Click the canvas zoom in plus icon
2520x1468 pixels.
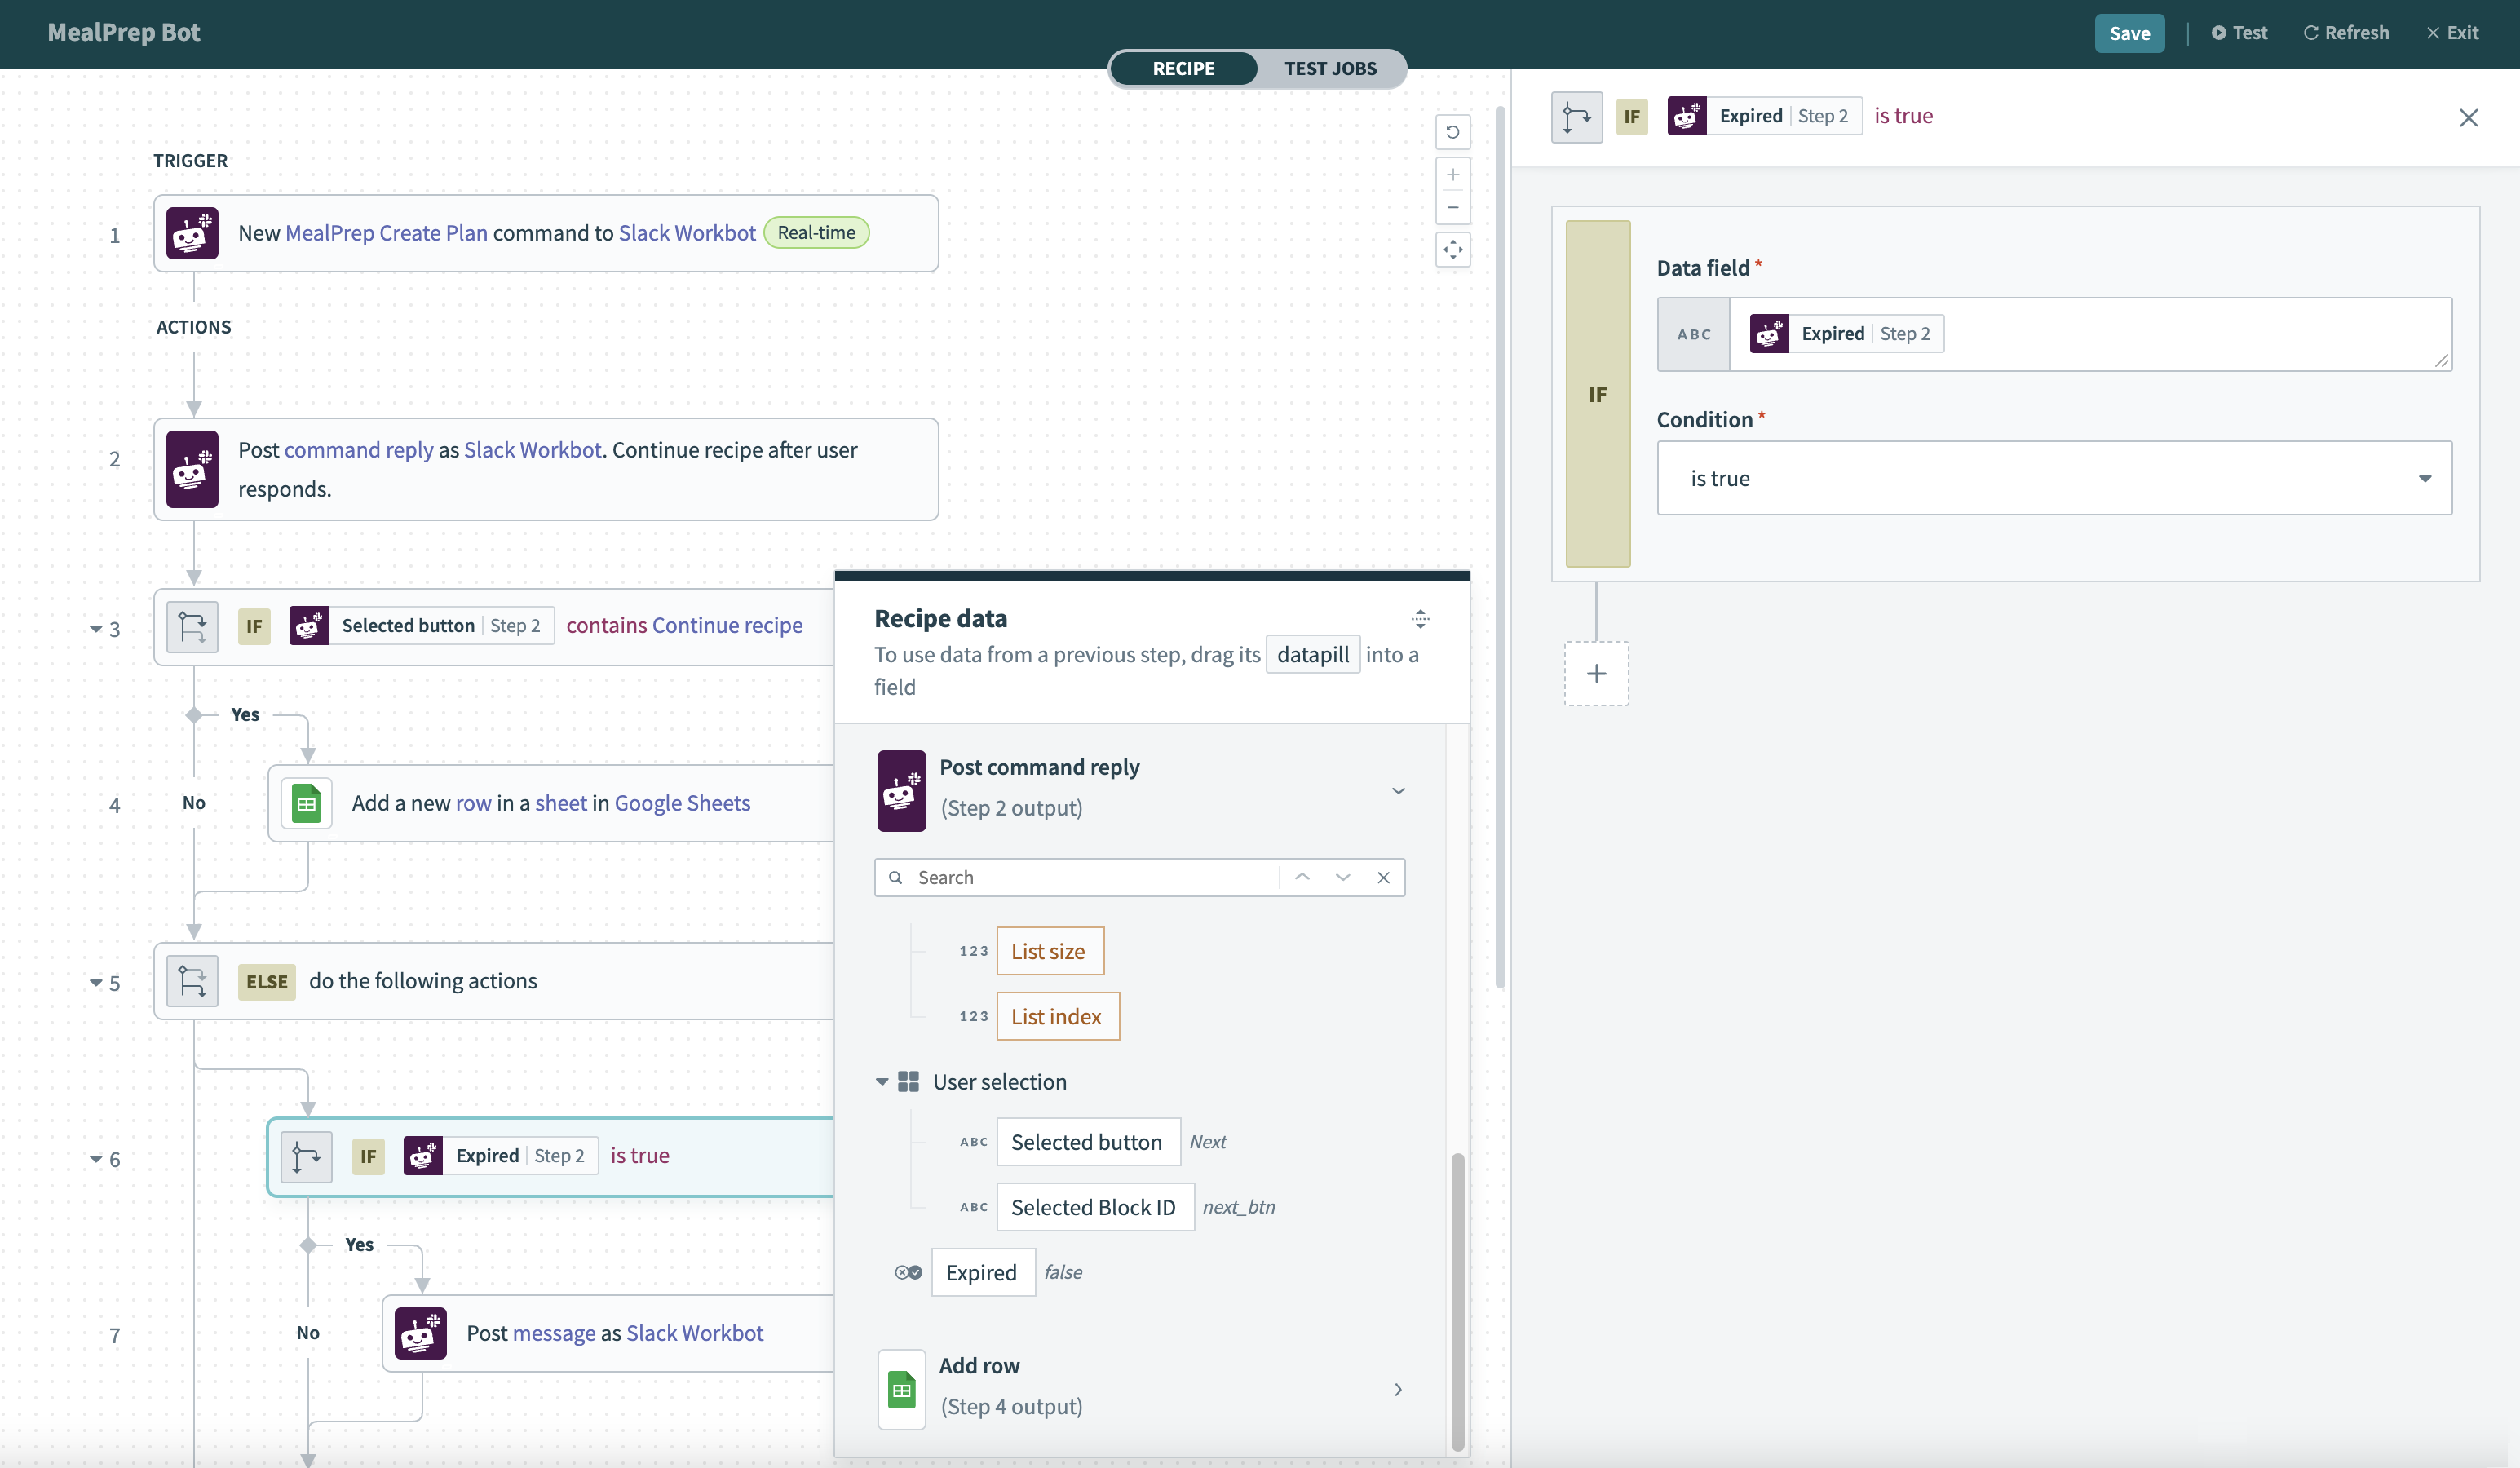1452,175
